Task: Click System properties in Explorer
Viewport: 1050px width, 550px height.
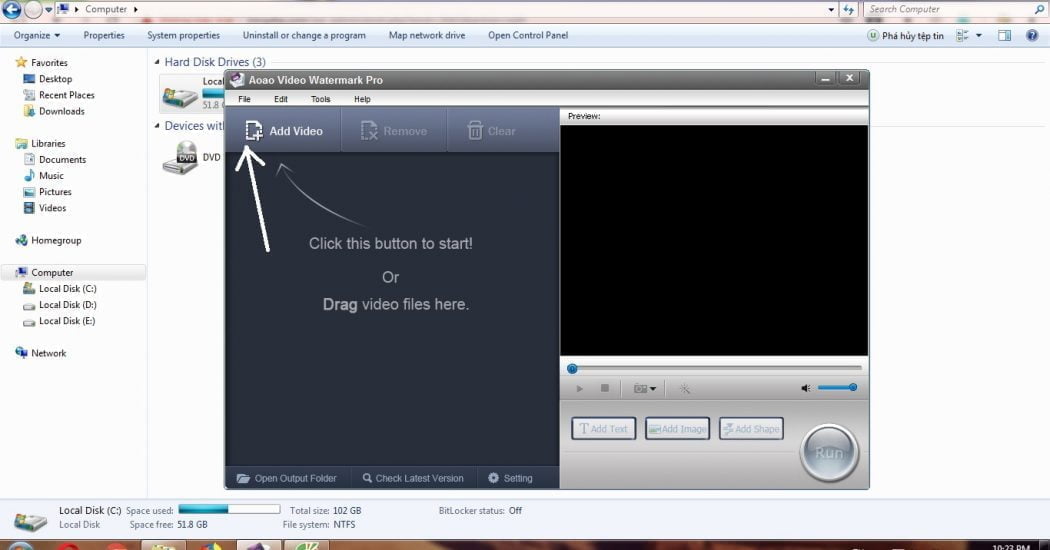Action: pos(183,36)
